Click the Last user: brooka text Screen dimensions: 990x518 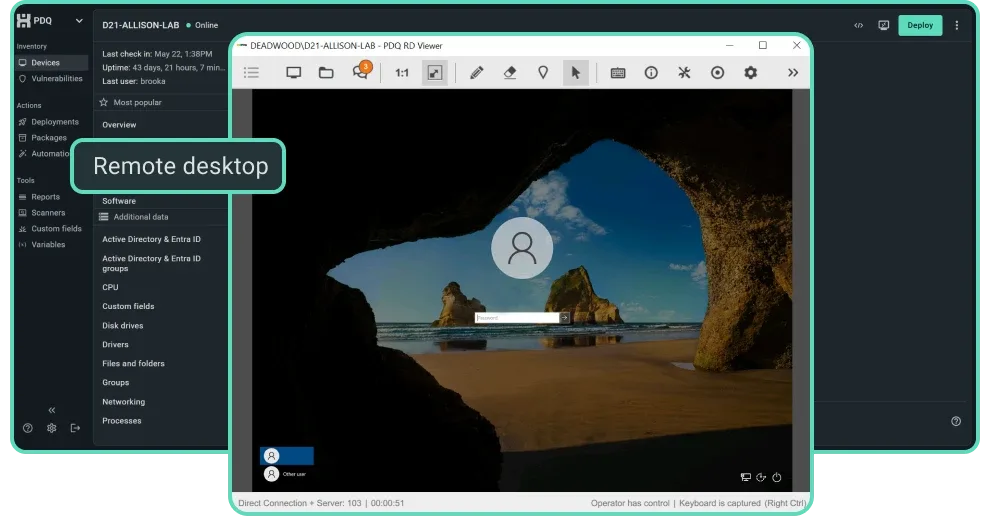pyautogui.click(x=134, y=81)
